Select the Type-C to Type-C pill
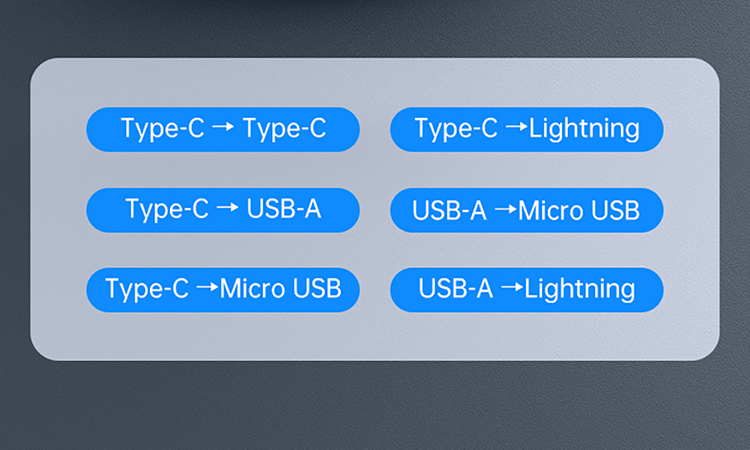This screenshot has width=750, height=450. (223, 129)
